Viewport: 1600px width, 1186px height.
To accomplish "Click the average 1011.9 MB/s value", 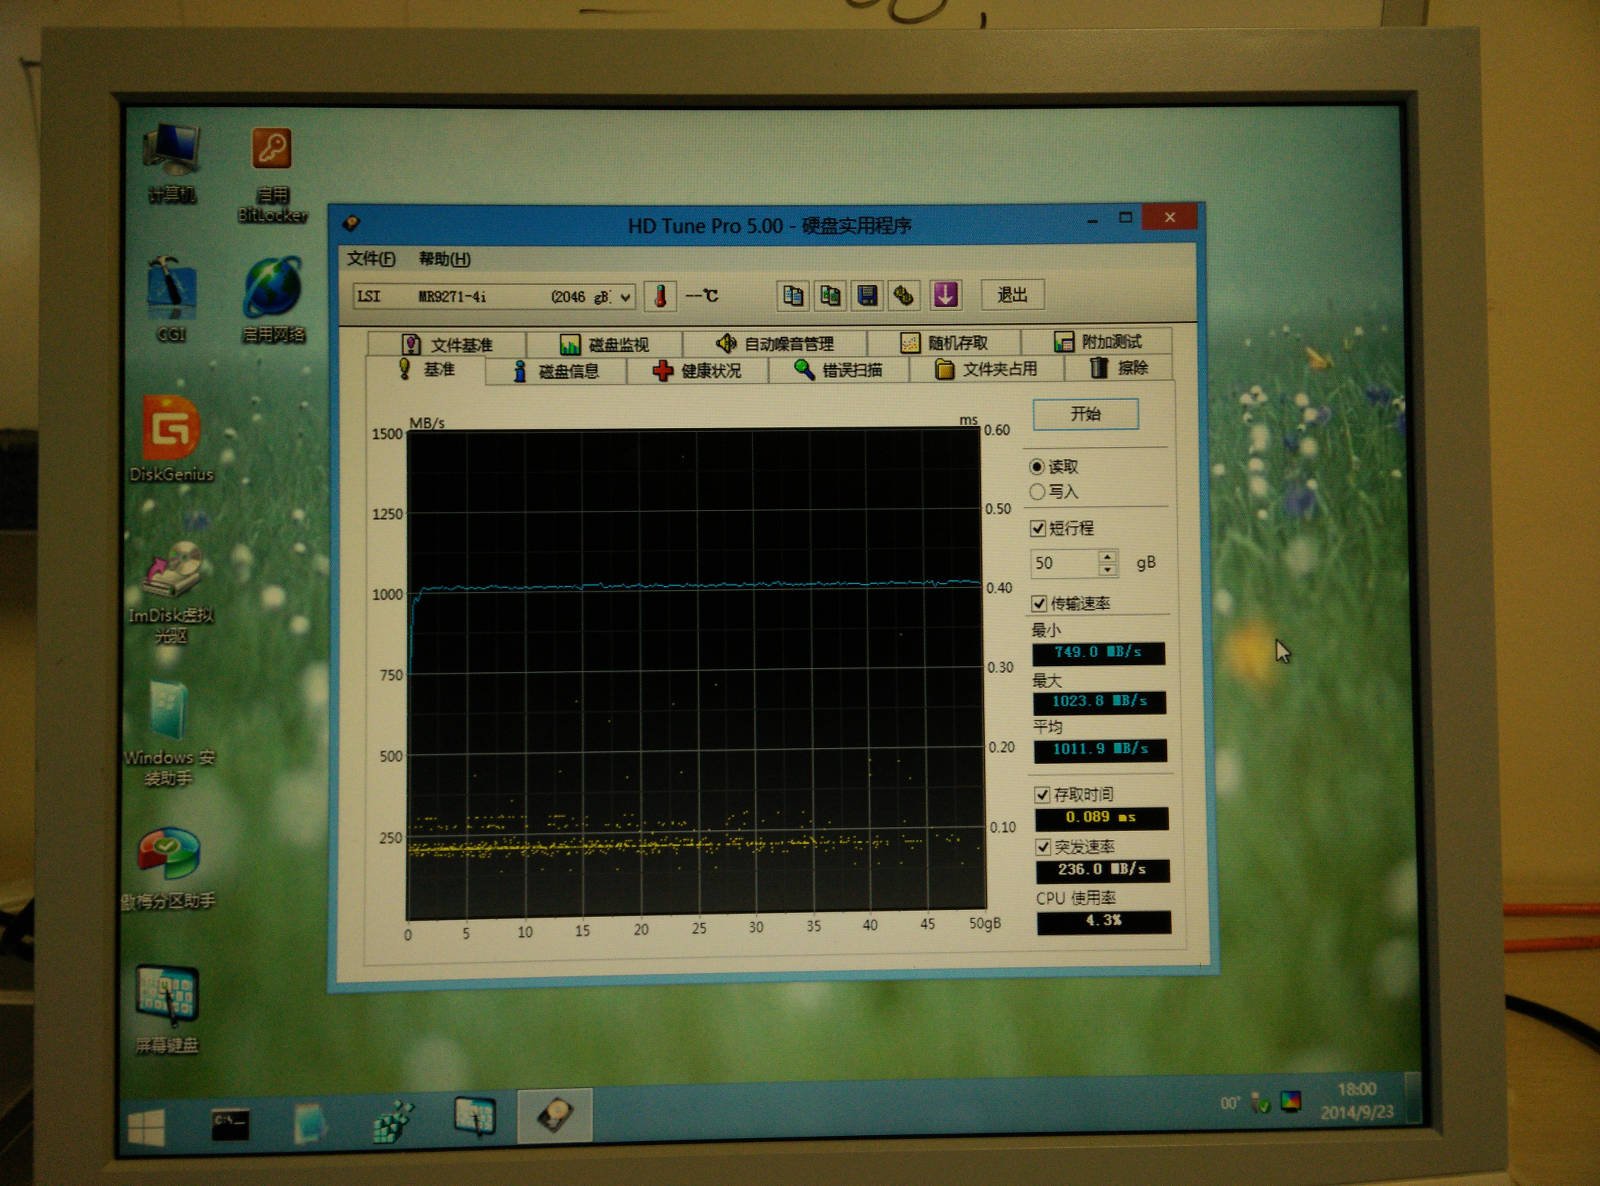I will 1100,749.
